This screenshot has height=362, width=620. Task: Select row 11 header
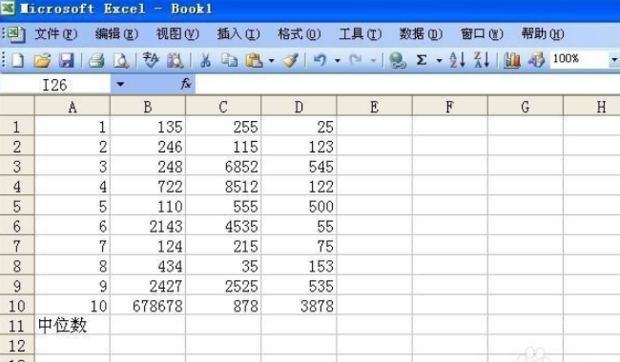(x=17, y=326)
